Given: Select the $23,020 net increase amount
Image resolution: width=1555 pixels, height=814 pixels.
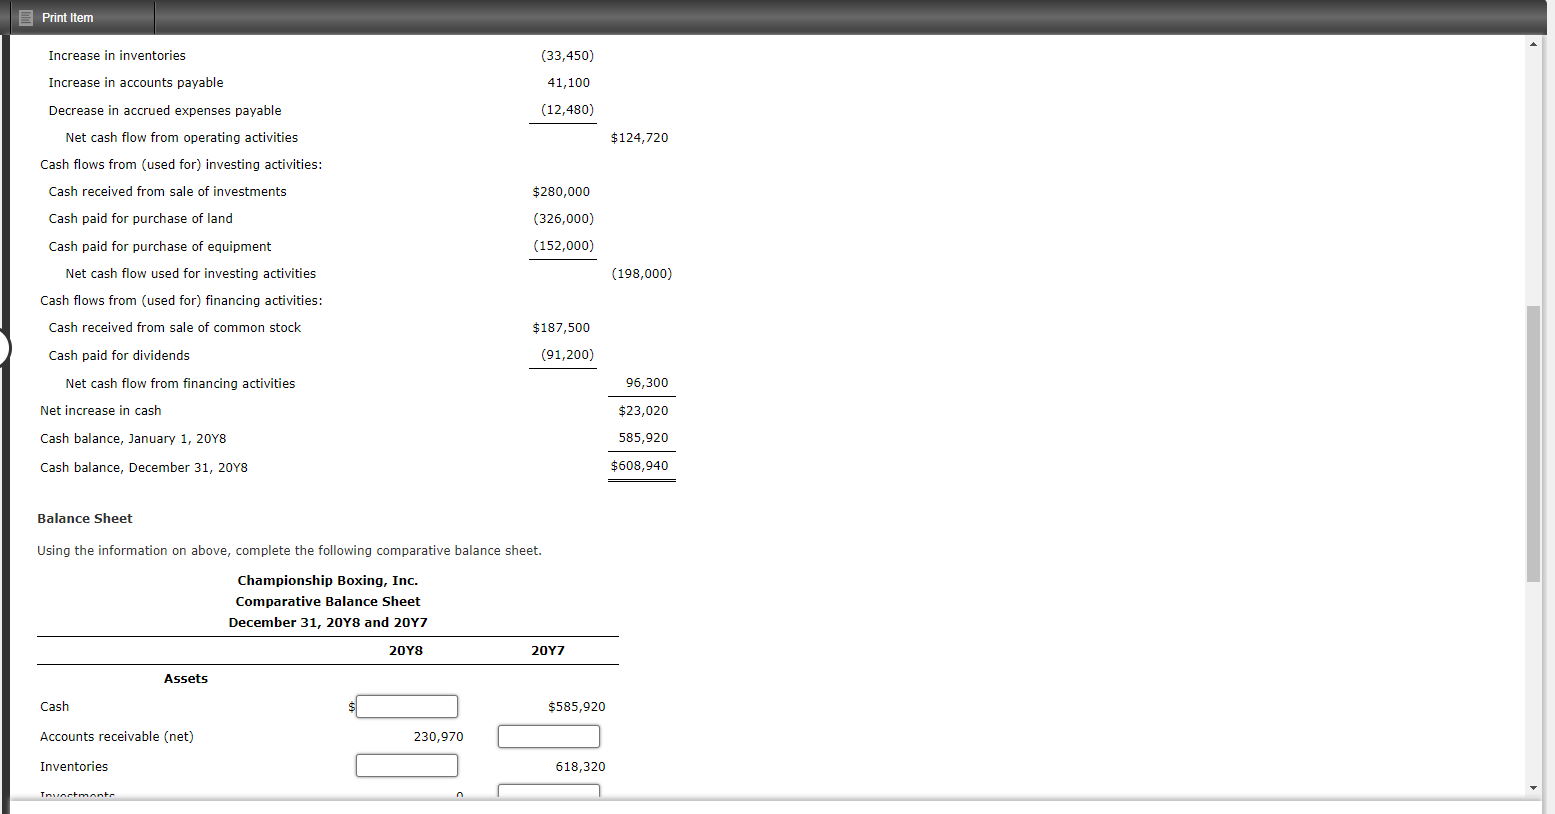Looking at the screenshot, I should click(x=643, y=411).
